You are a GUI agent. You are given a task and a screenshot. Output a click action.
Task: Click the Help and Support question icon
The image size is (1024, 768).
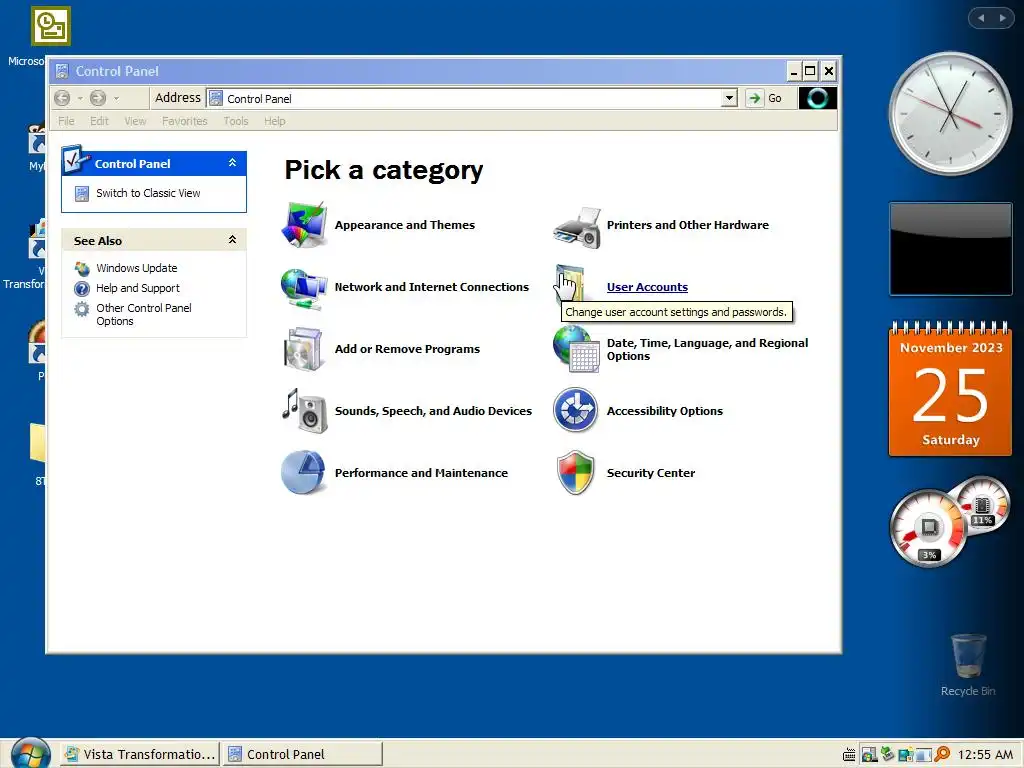[82, 288]
